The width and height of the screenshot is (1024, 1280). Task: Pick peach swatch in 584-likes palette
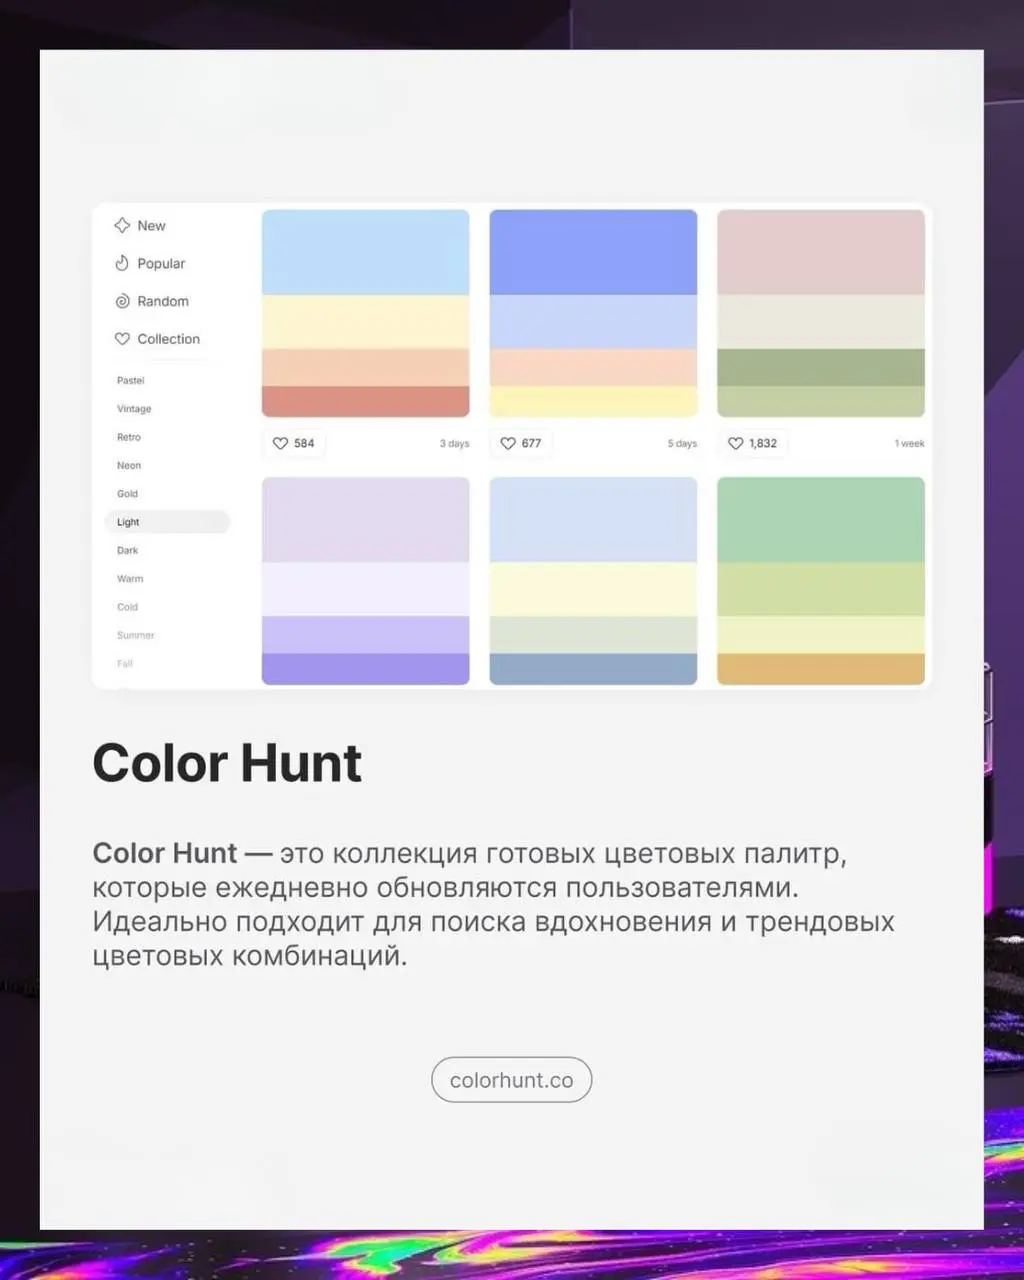[366, 368]
